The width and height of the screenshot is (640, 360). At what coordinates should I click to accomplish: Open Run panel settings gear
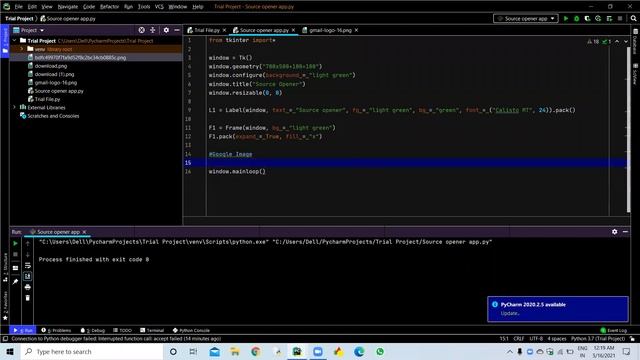615,232
